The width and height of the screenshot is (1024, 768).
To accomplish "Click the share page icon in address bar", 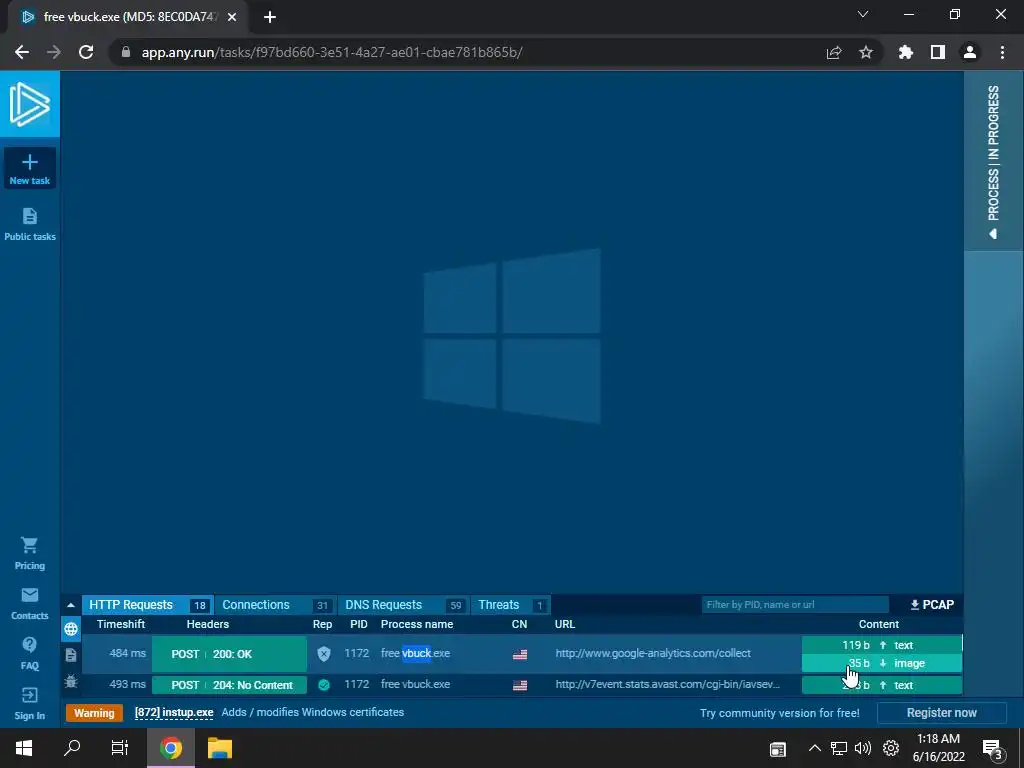I will click(833, 52).
